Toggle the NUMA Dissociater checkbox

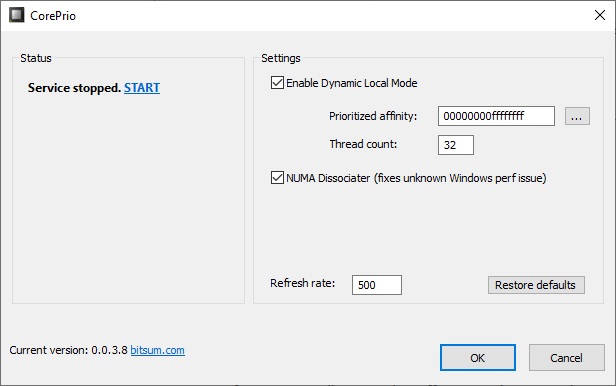[x=277, y=177]
